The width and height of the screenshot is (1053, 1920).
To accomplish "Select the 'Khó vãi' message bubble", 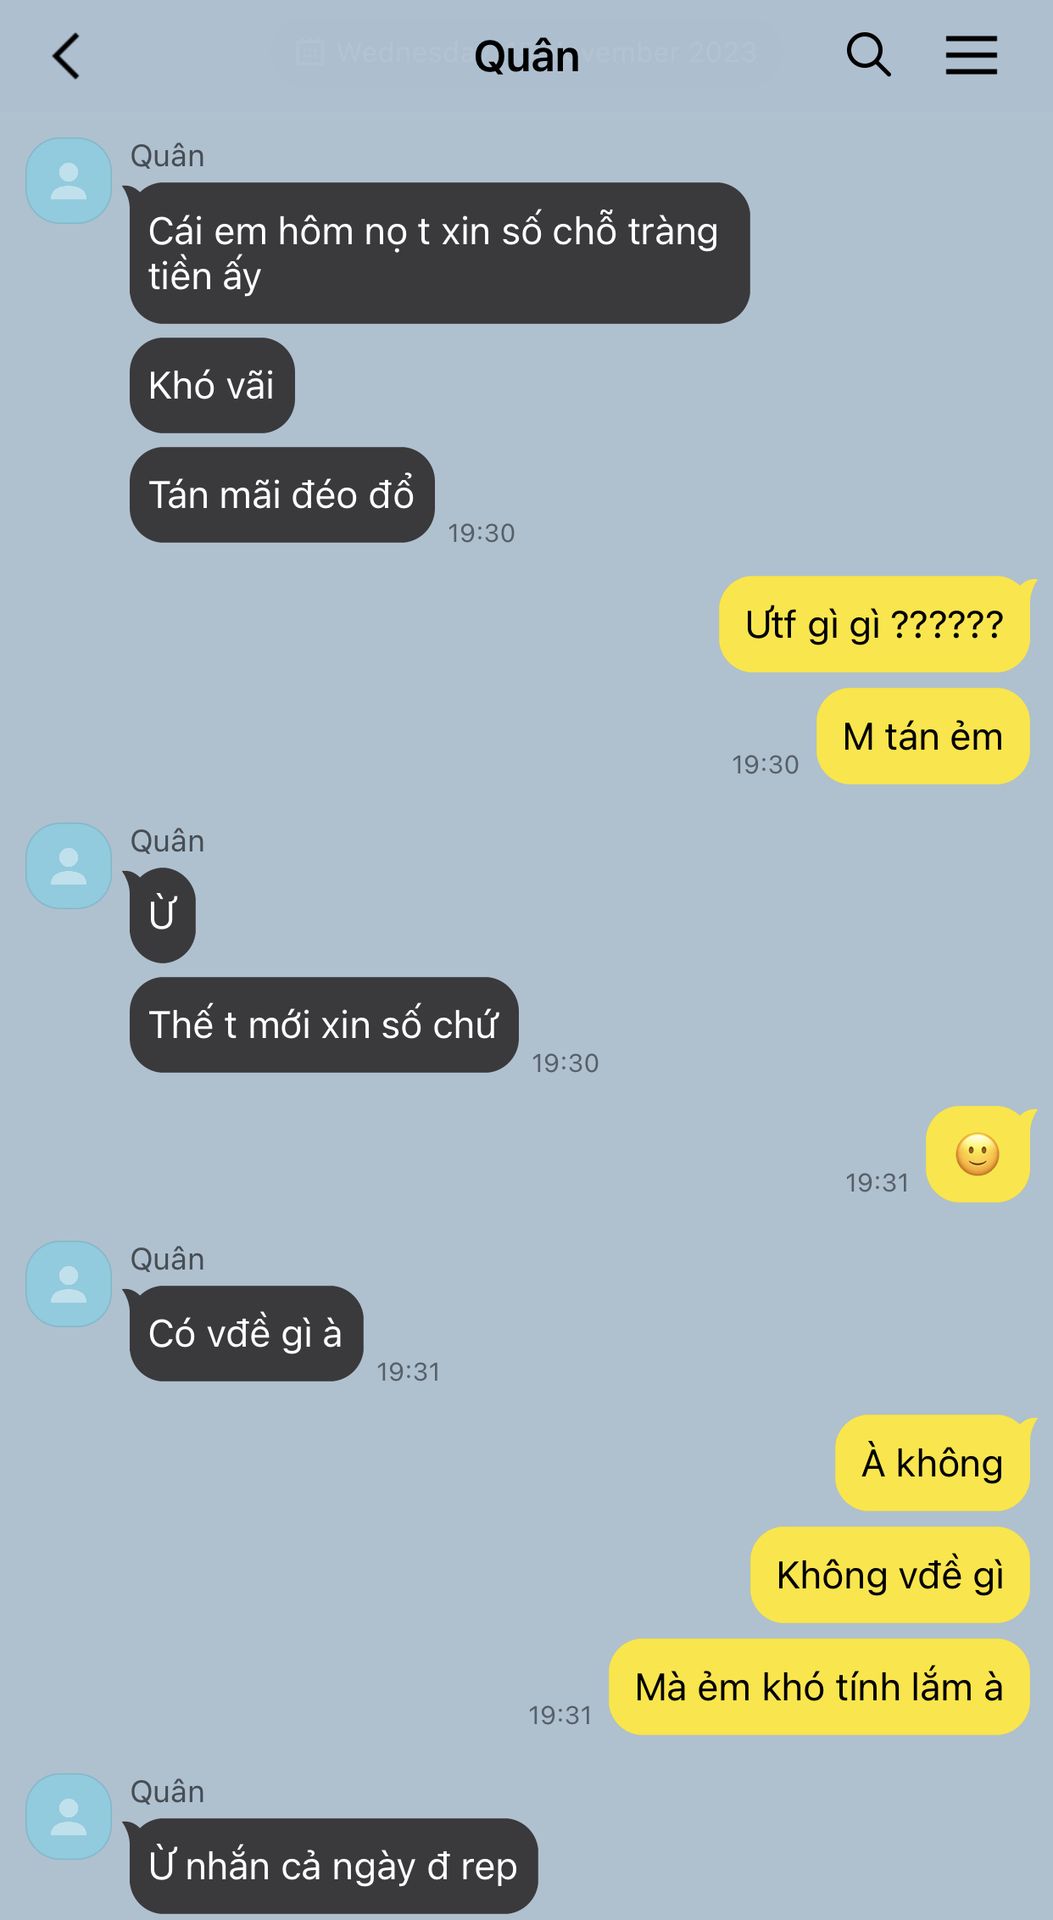I will click(212, 385).
